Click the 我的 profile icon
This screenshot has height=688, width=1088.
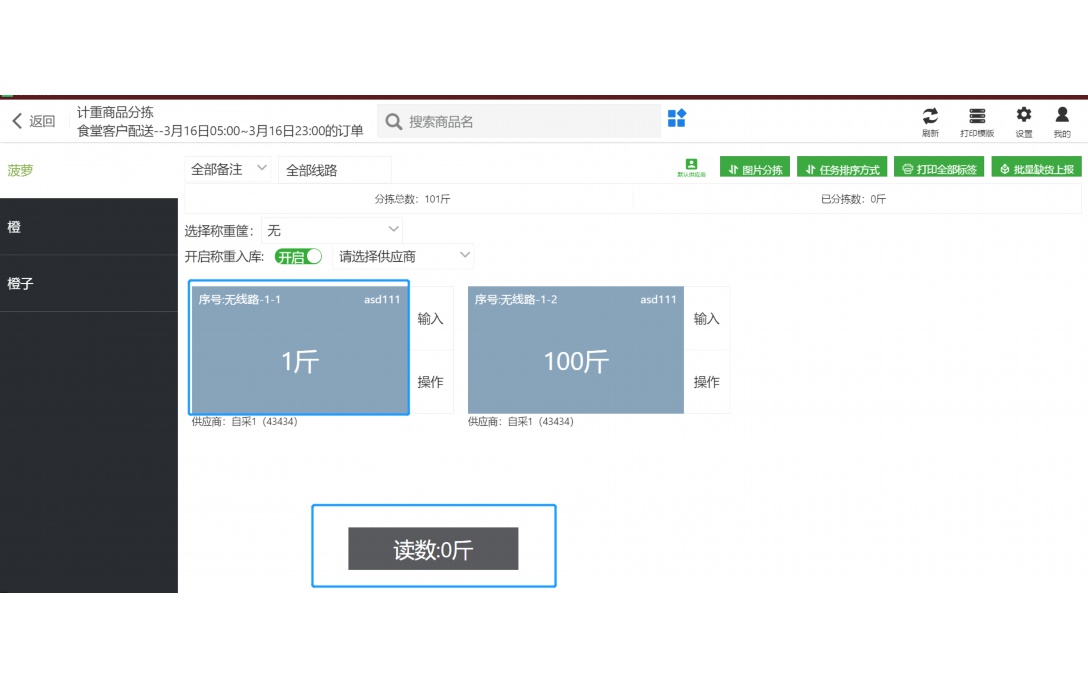coord(1062,116)
